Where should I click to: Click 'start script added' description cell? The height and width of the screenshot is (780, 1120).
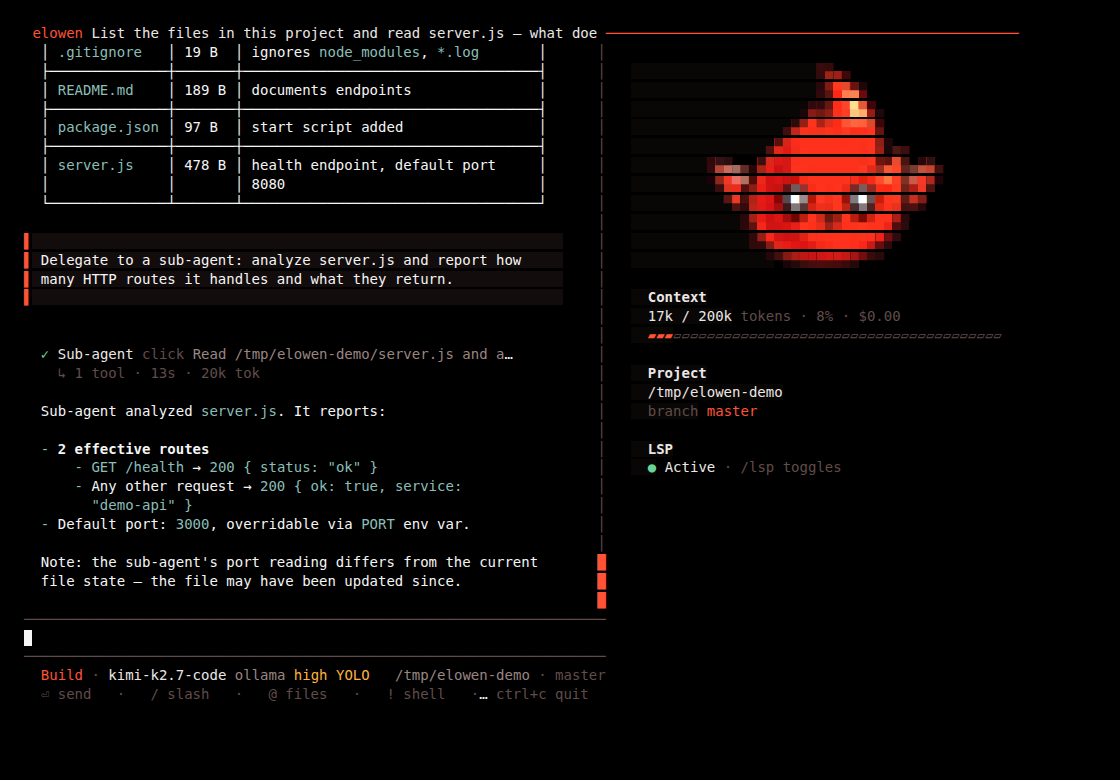coord(327,128)
